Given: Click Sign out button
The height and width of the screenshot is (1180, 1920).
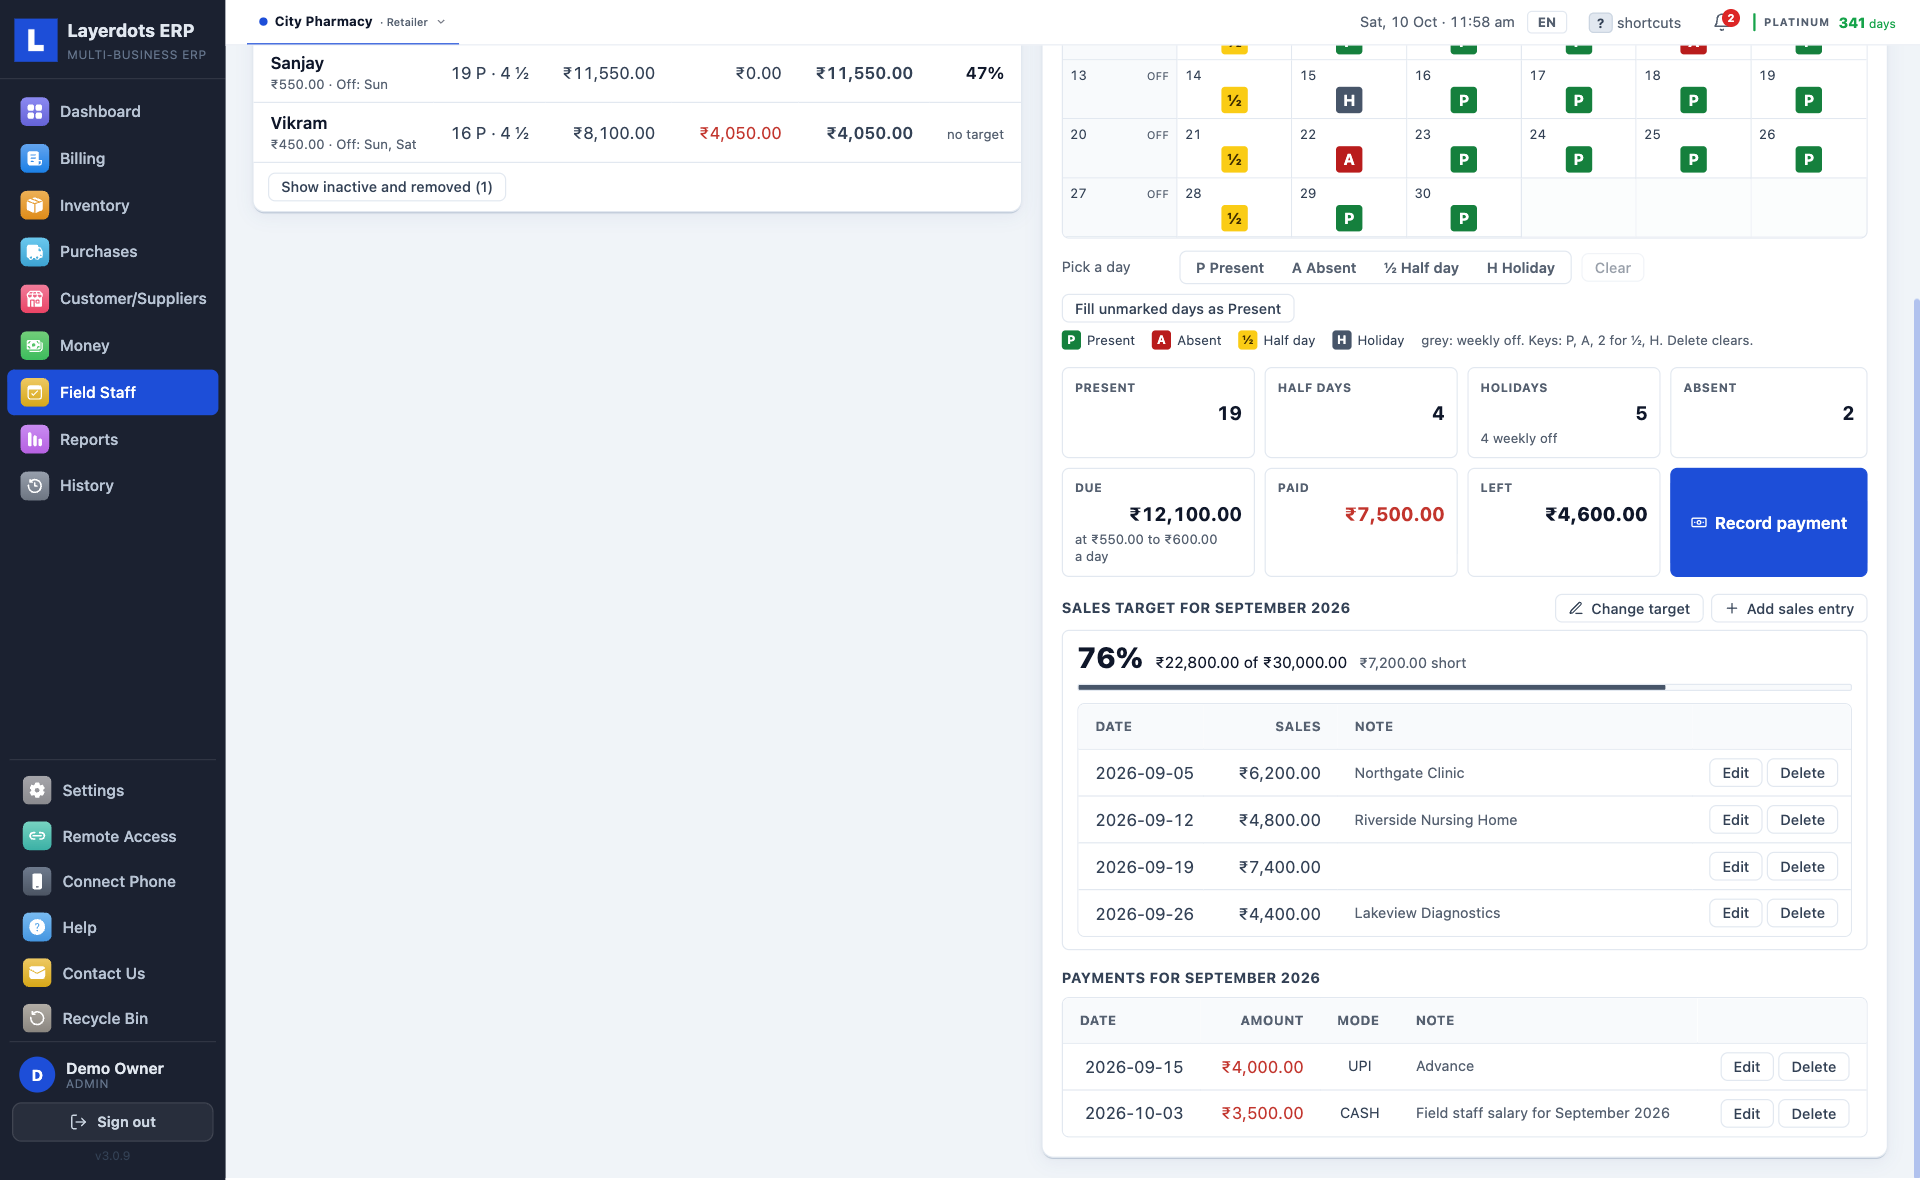Looking at the screenshot, I should click(x=113, y=1122).
